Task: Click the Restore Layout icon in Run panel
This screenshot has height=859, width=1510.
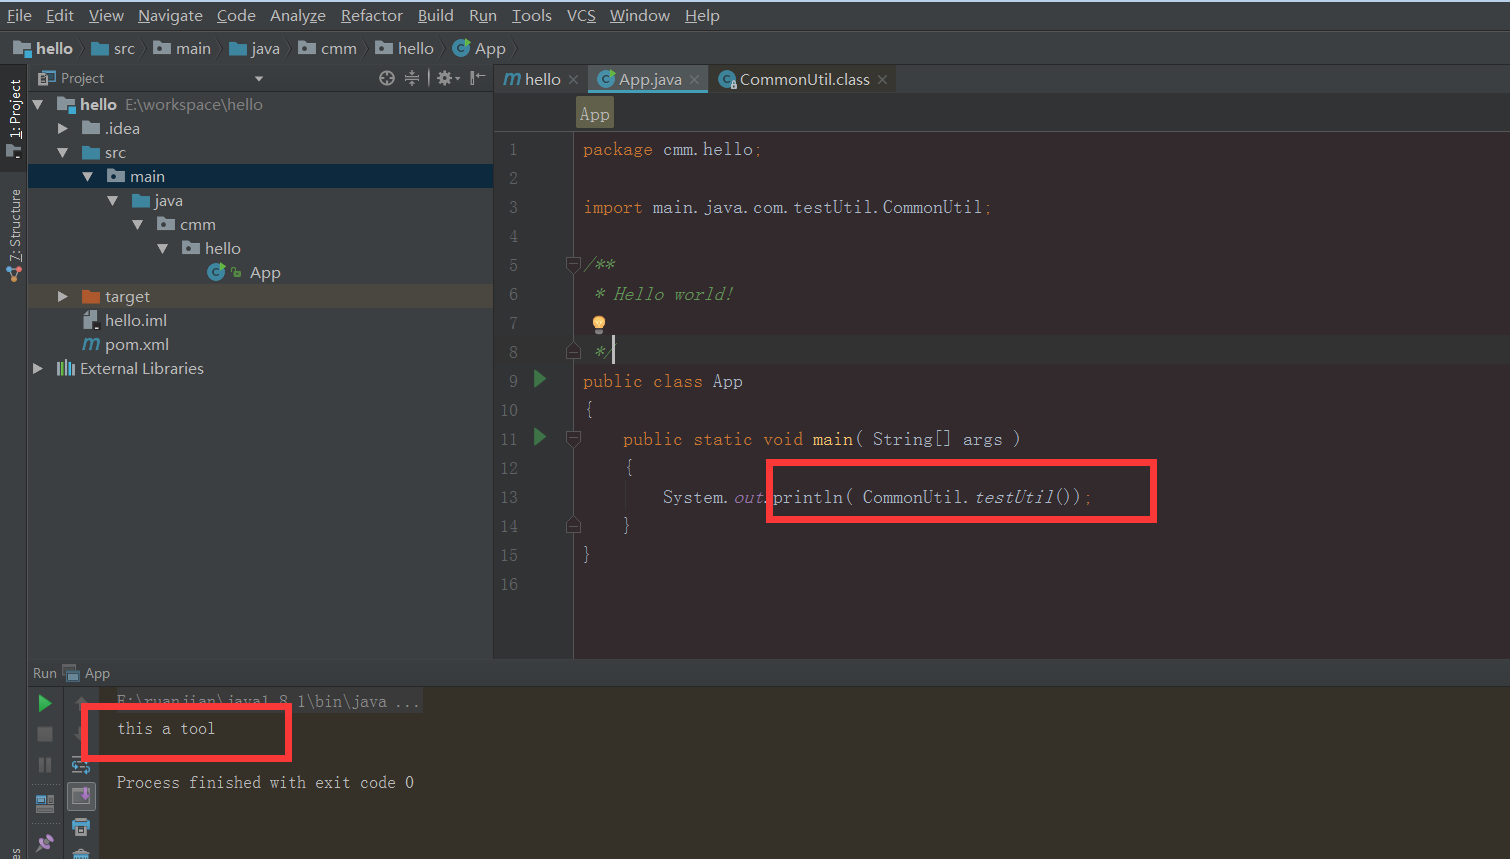Action: pos(45,803)
